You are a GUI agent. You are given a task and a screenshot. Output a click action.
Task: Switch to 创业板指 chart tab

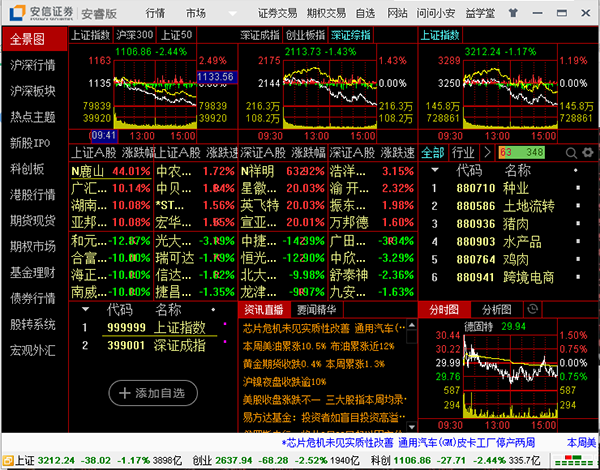(305, 35)
